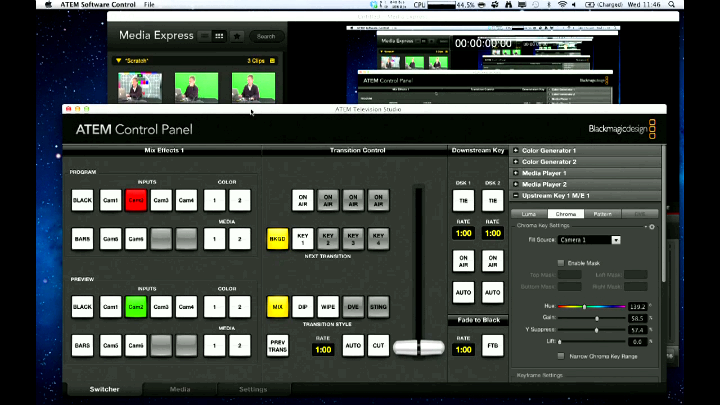Select Cam1 on the Program bus
The image size is (720, 405).
[110, 200]
